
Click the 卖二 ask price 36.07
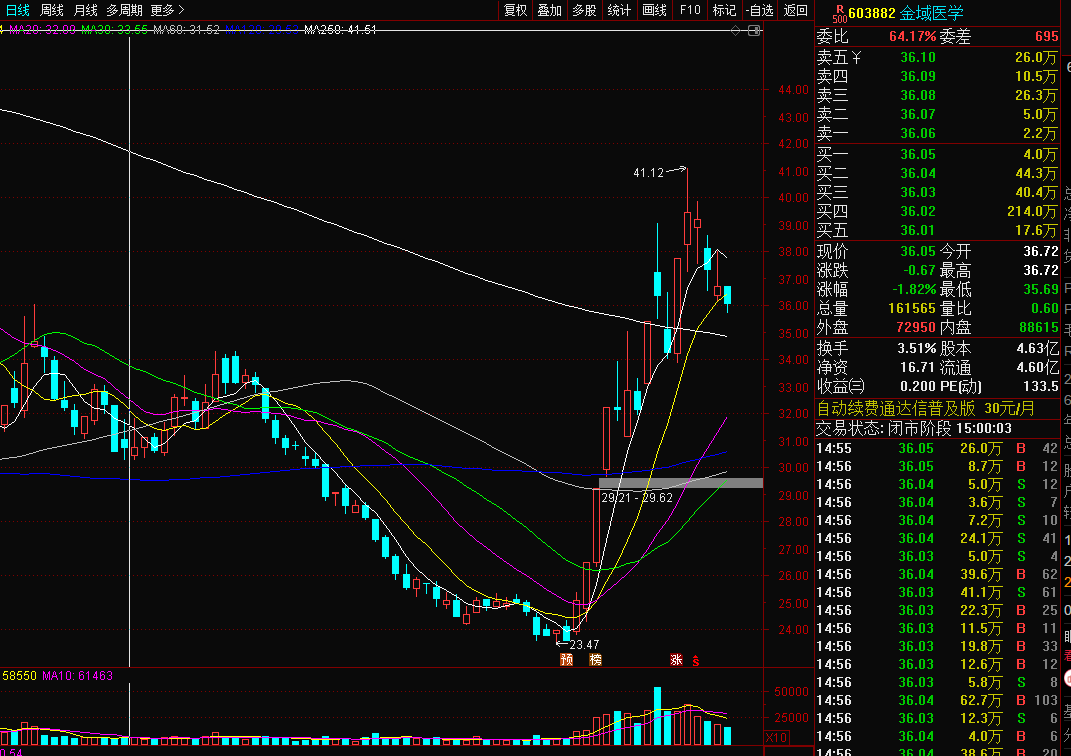point(917,114)
